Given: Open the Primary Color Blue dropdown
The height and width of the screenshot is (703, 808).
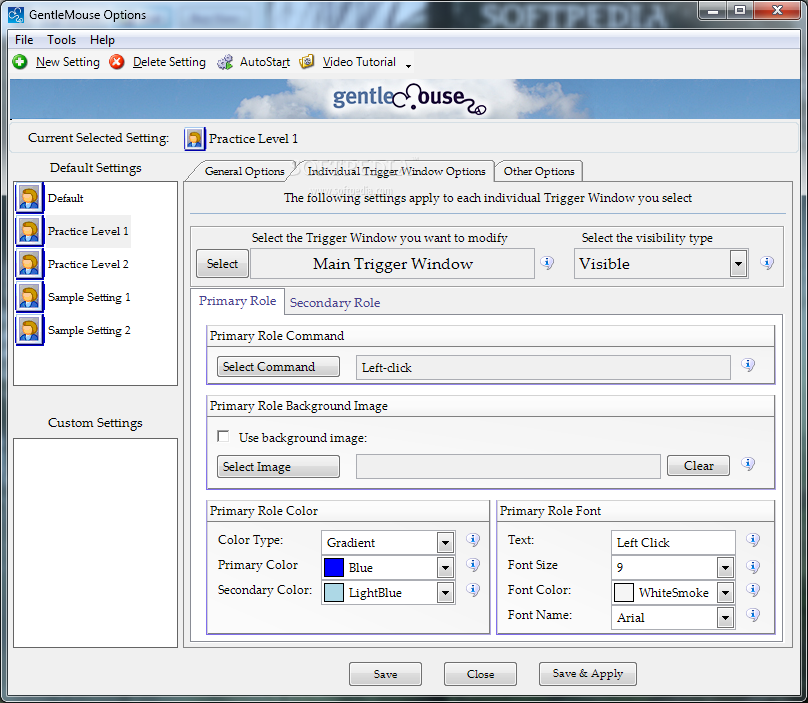Looking at the screenshot, I should coord(445,568).
